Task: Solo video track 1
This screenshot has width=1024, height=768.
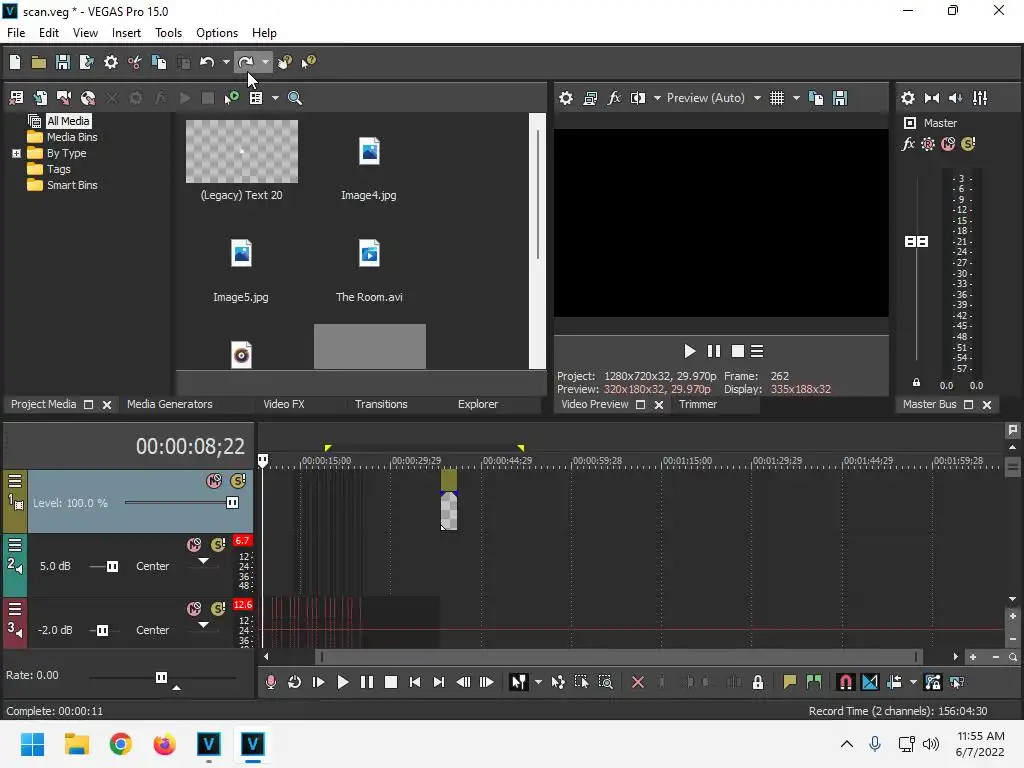Action: point(238,481)
